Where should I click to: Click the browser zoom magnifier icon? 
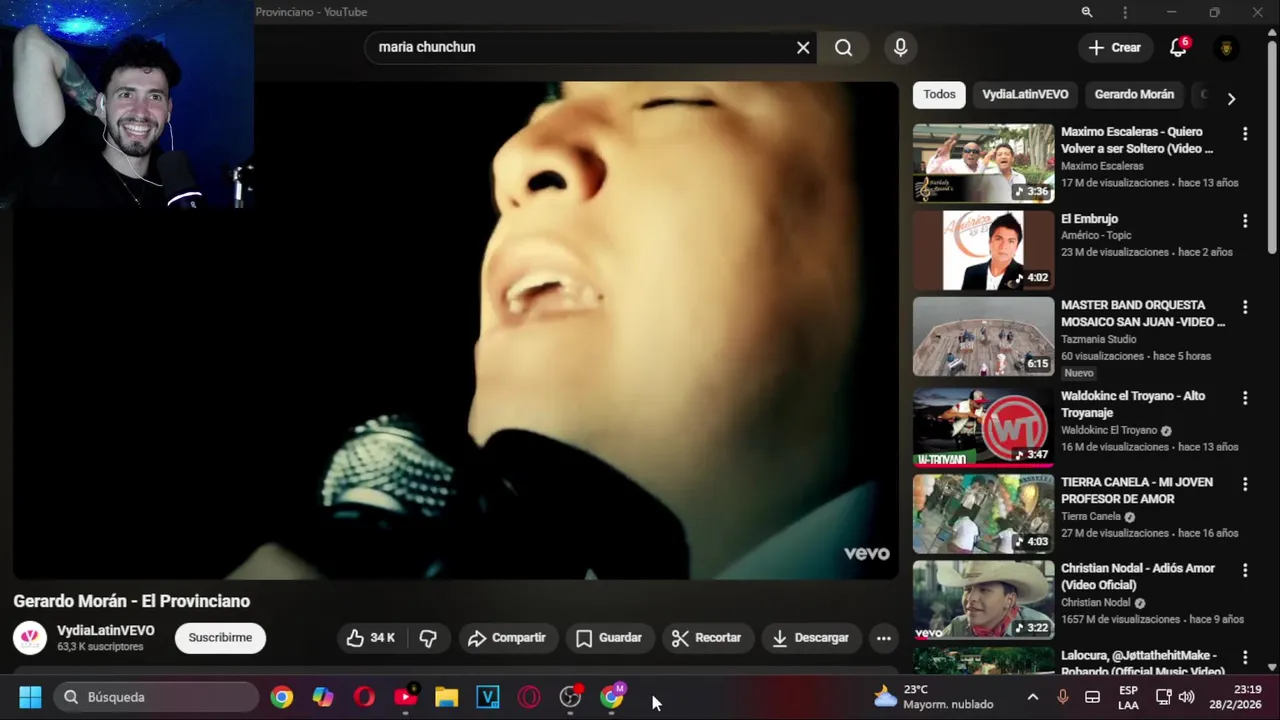point(1087,12)
